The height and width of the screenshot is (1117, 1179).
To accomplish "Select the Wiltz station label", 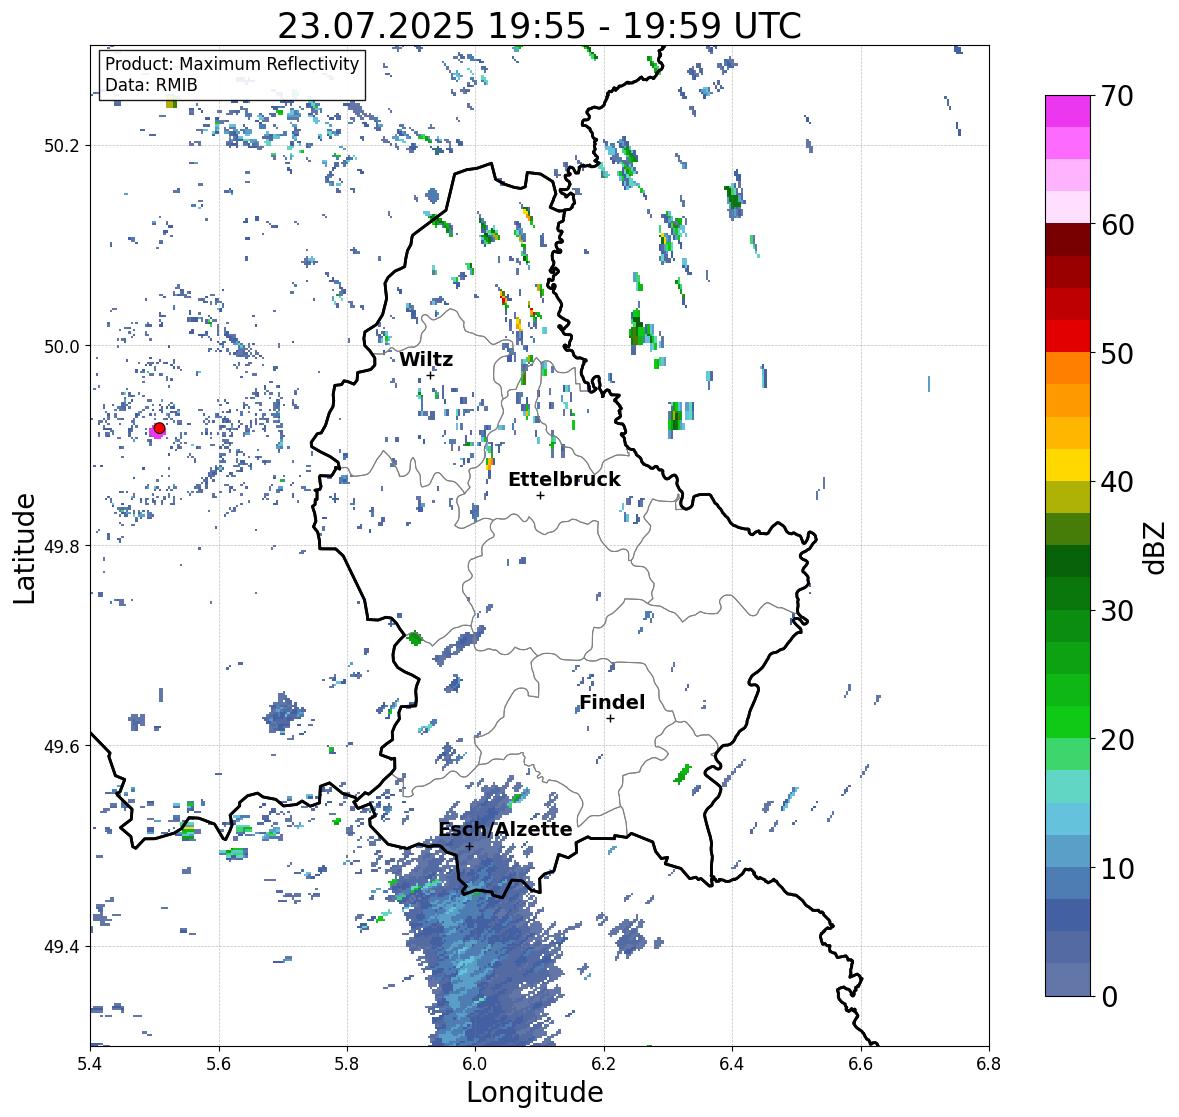I will click(x=426, y=359).
